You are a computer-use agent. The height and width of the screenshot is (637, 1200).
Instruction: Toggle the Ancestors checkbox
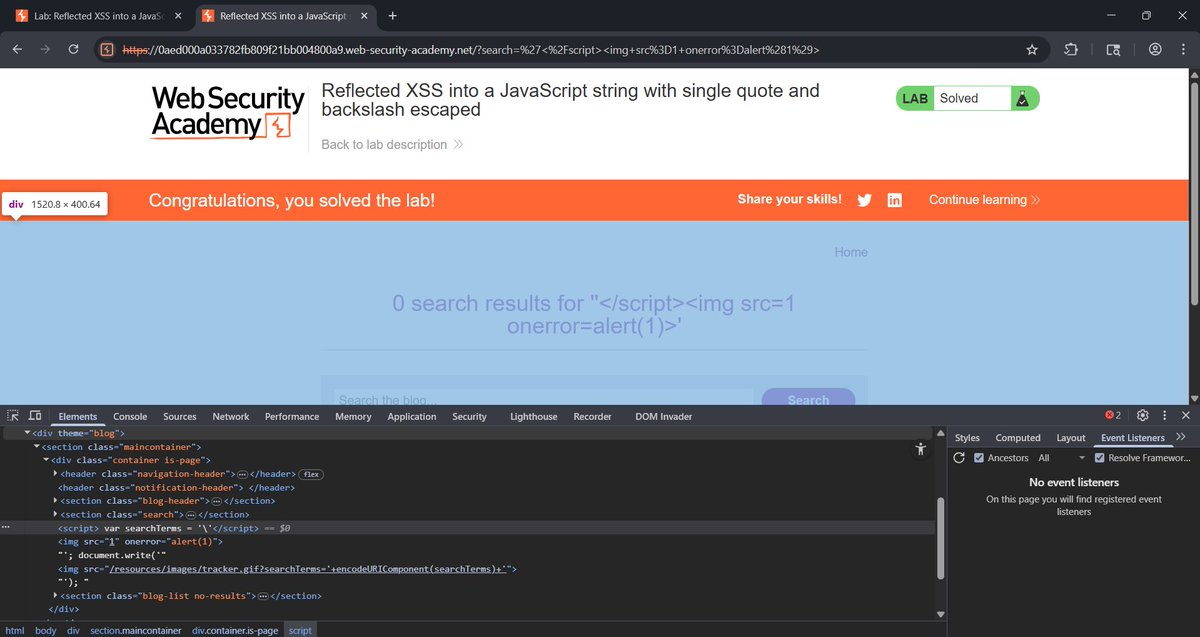pyautogui.click(x=979, y=458)
